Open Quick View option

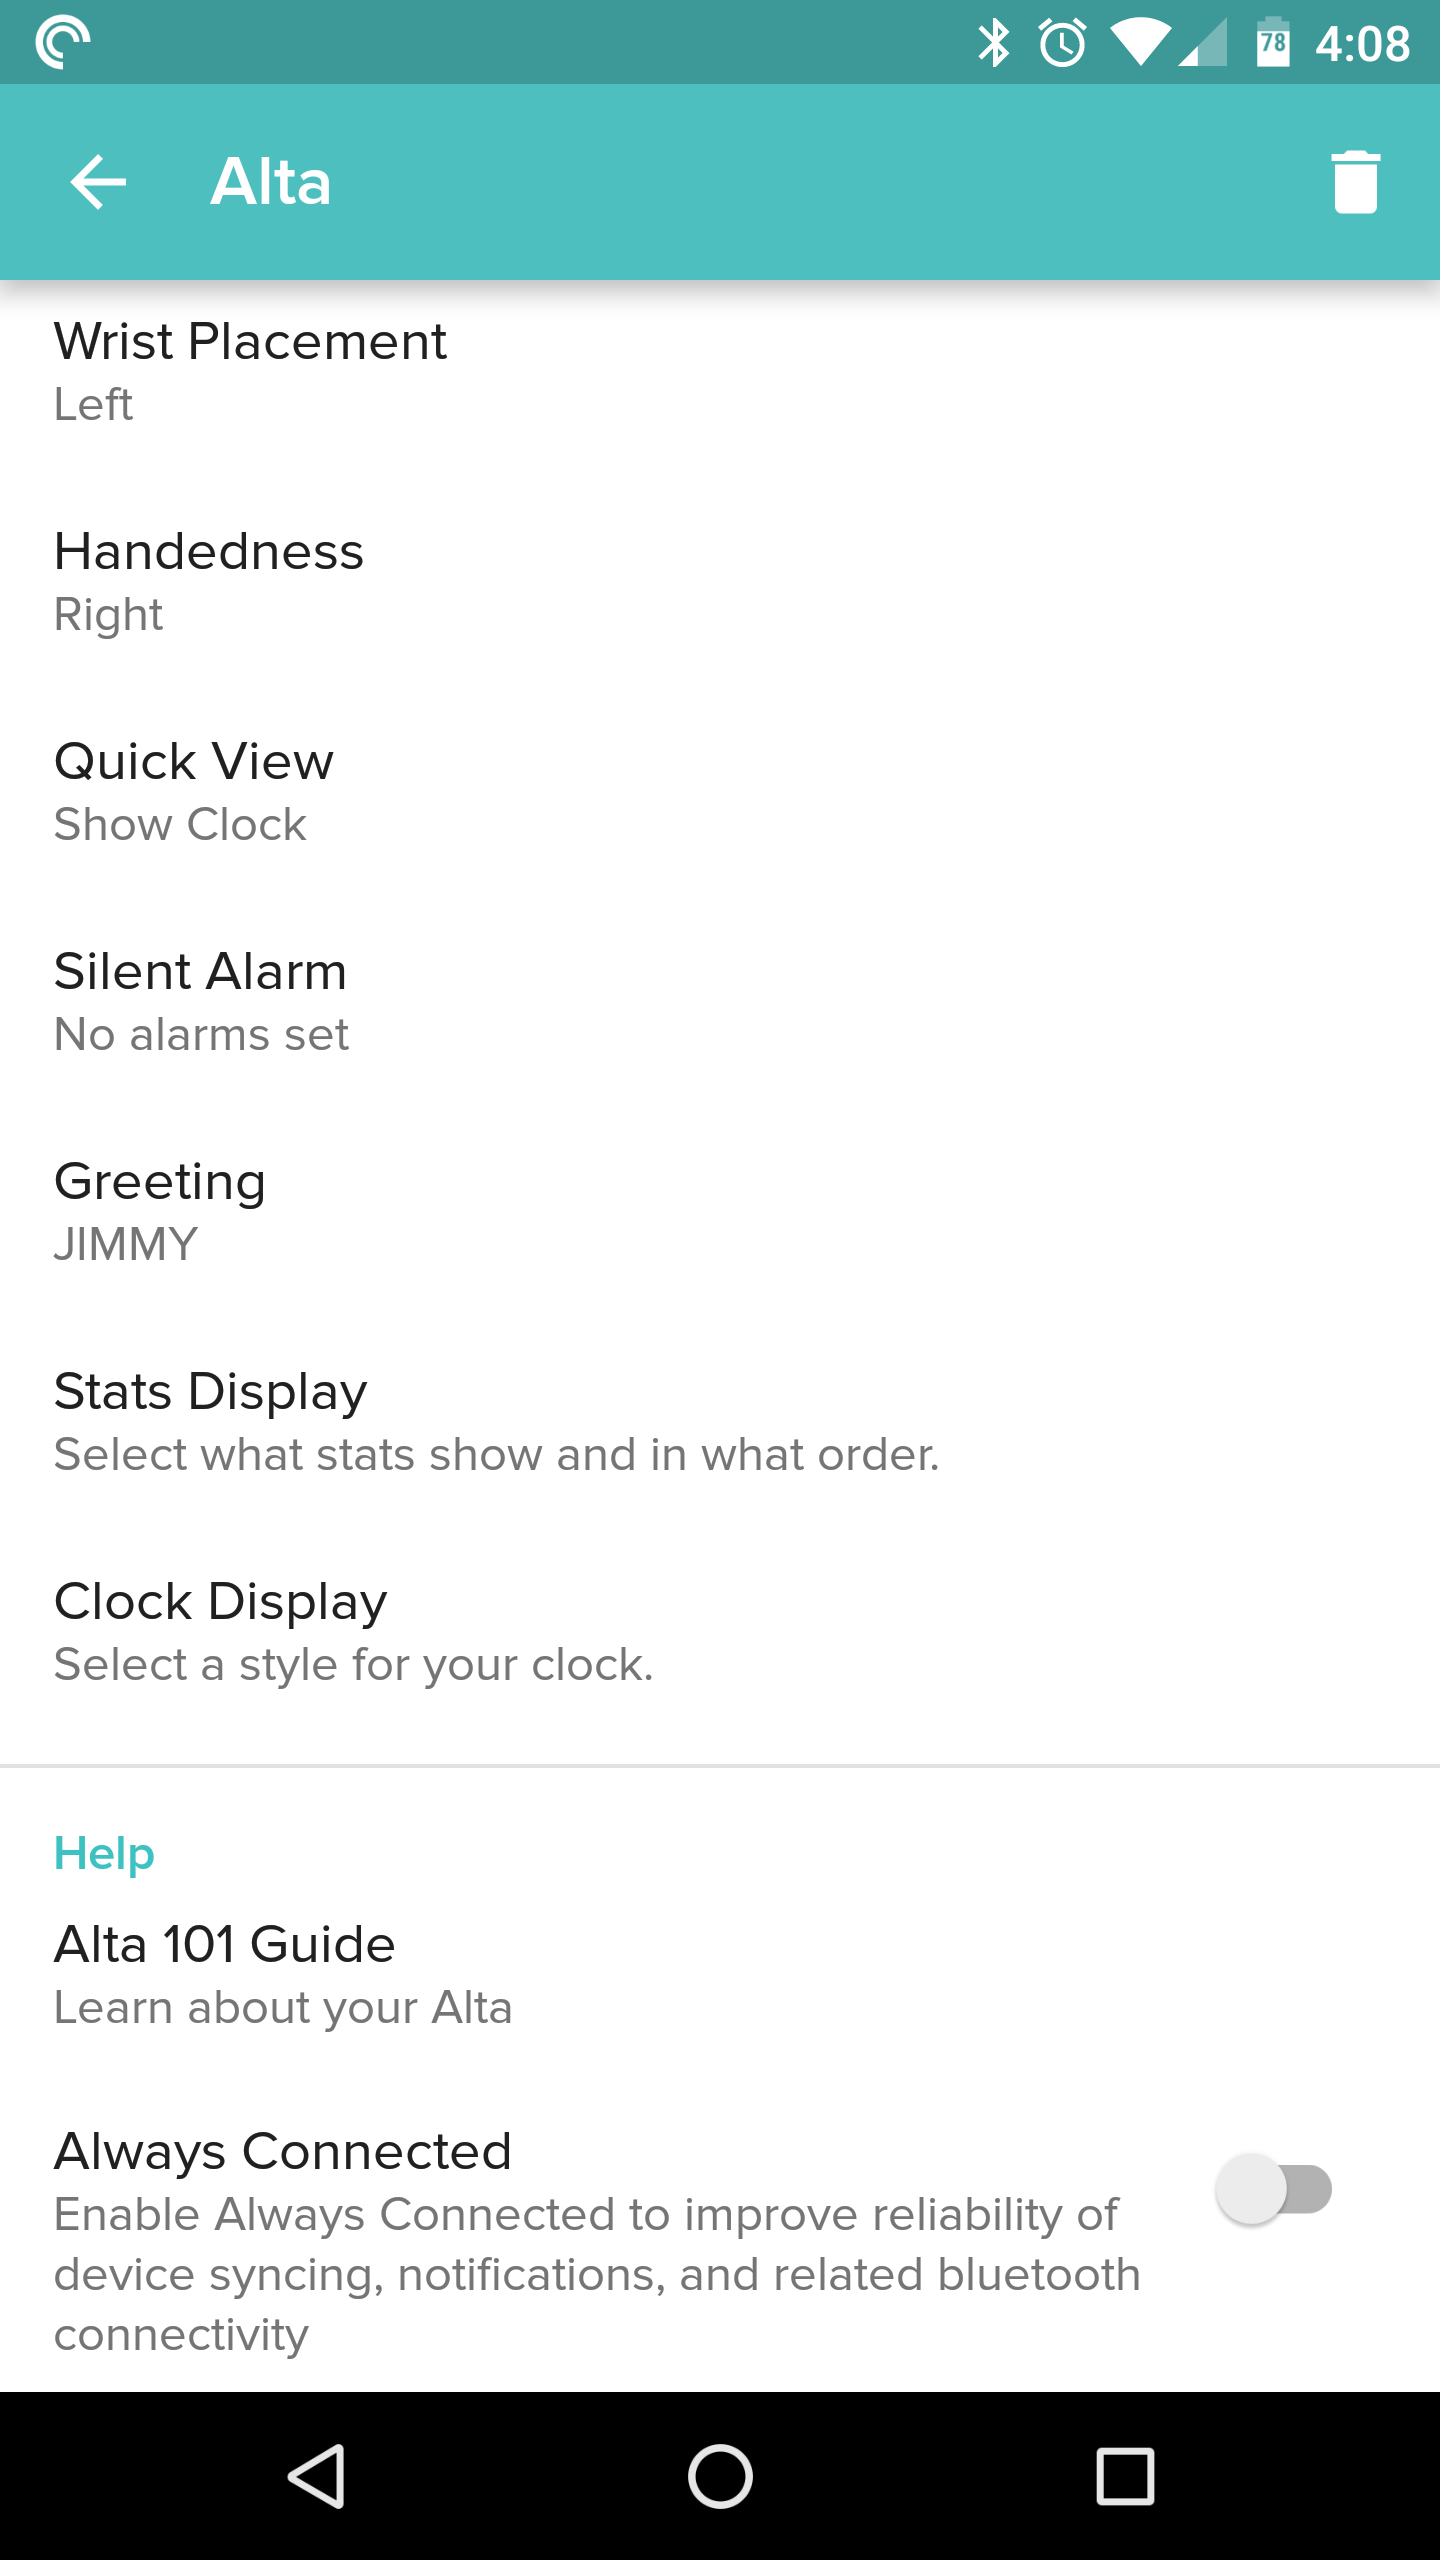pos(194,792)
